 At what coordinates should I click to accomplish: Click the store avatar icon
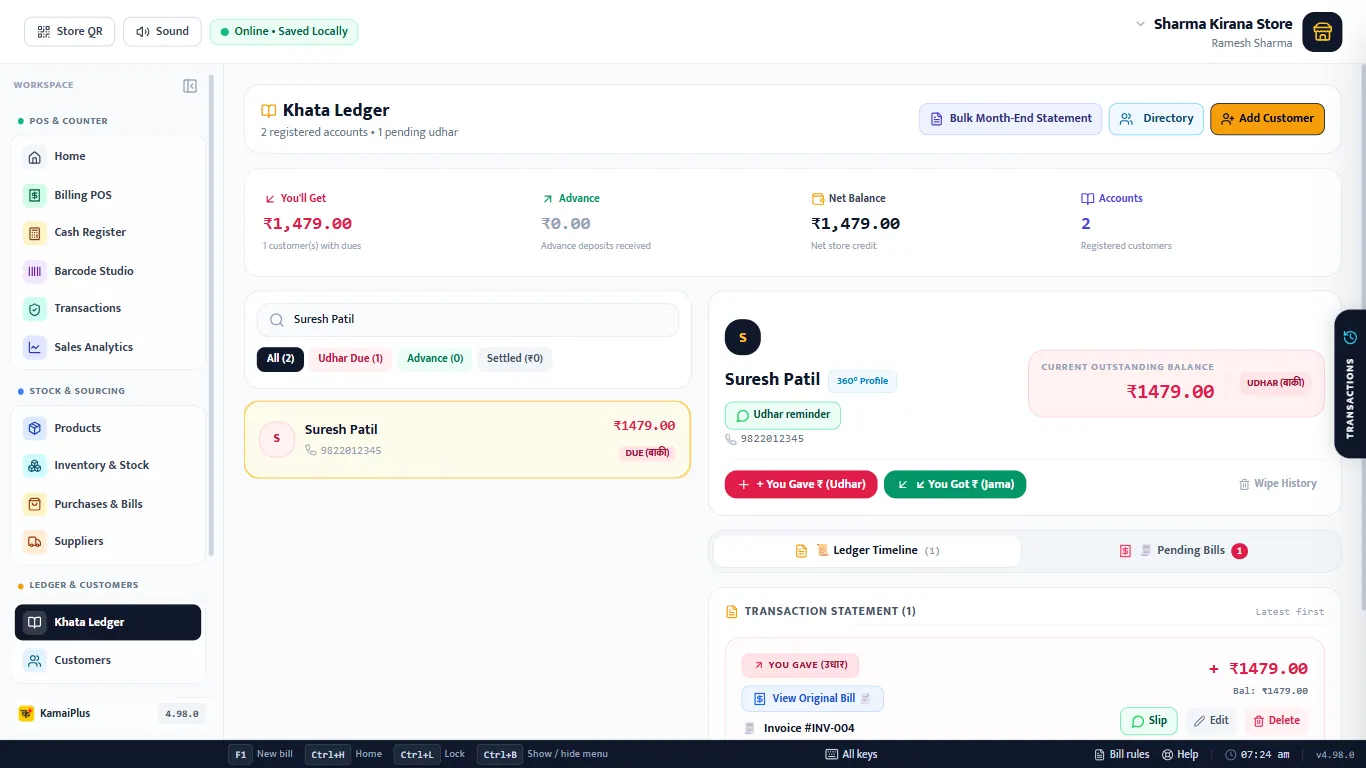1322,31
